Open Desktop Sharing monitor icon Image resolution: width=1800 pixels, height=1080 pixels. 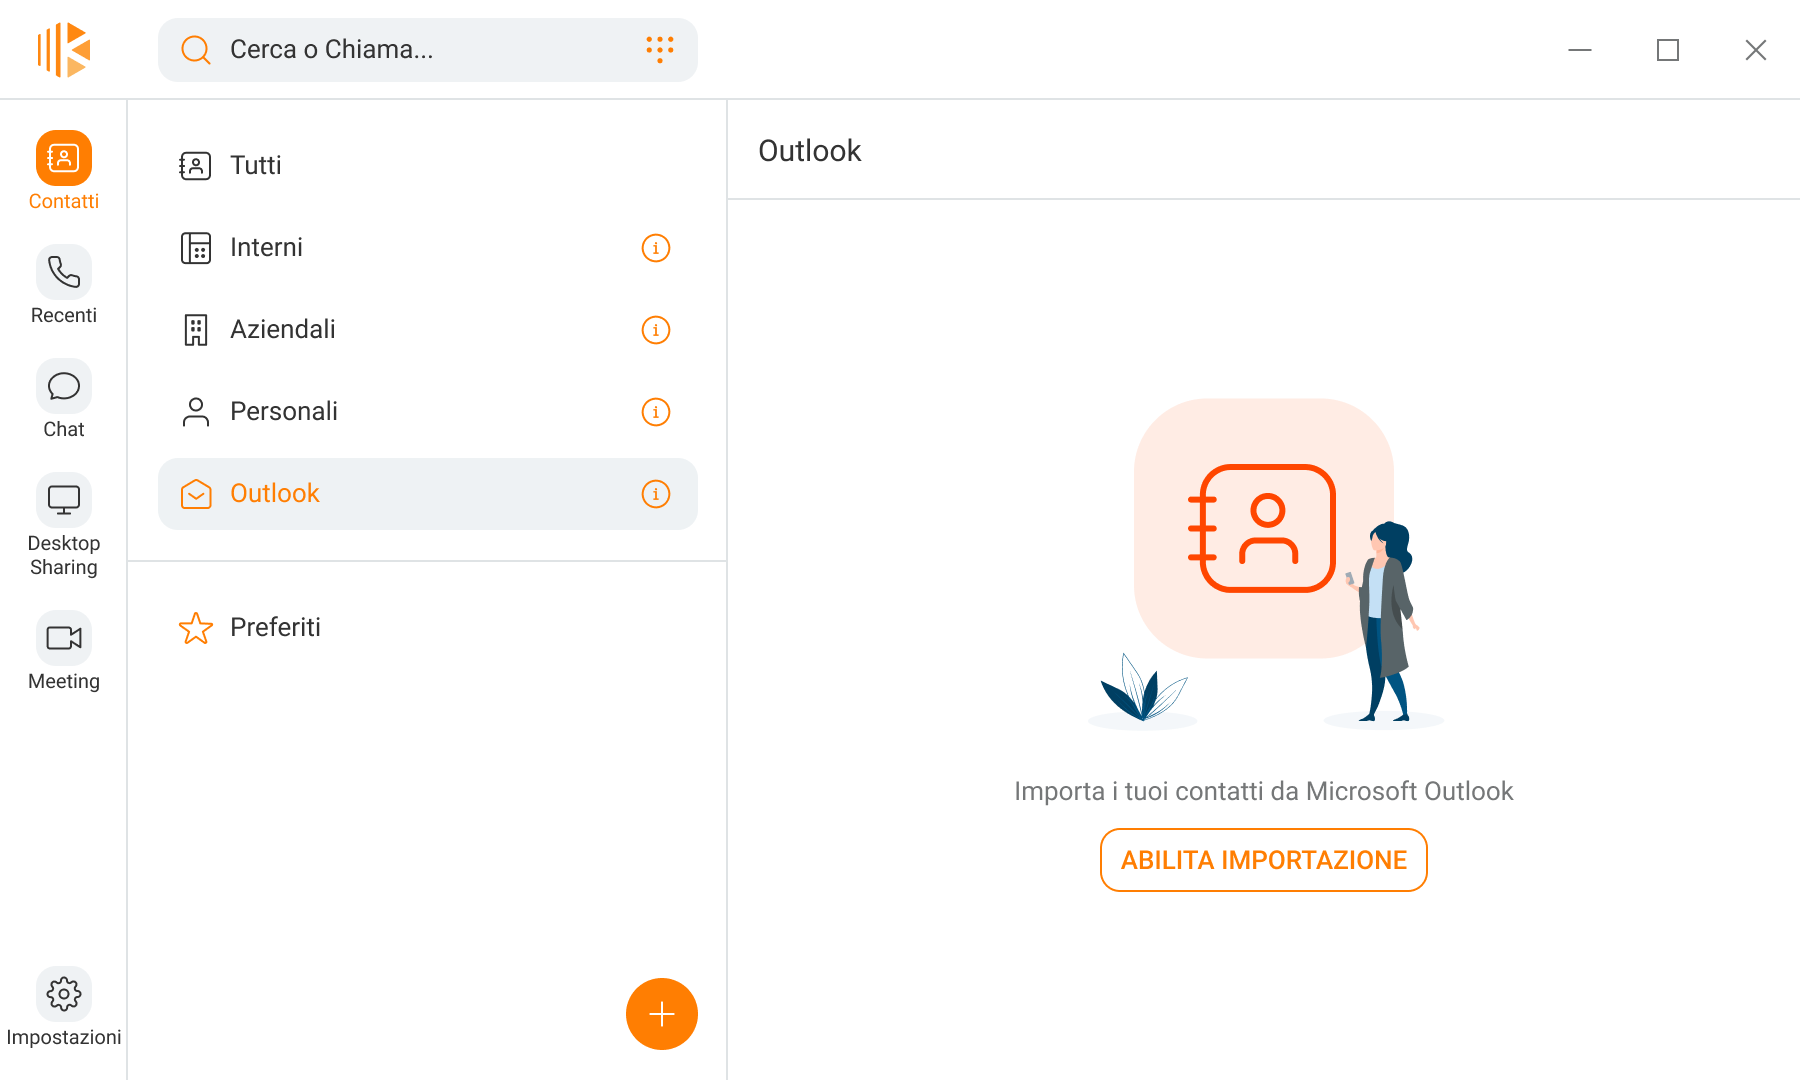(x=64, y=500)
